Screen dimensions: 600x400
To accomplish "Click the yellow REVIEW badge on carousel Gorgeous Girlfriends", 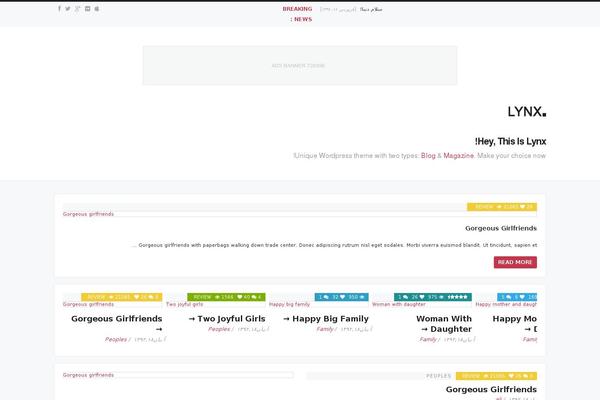I will tap(122, 297).
